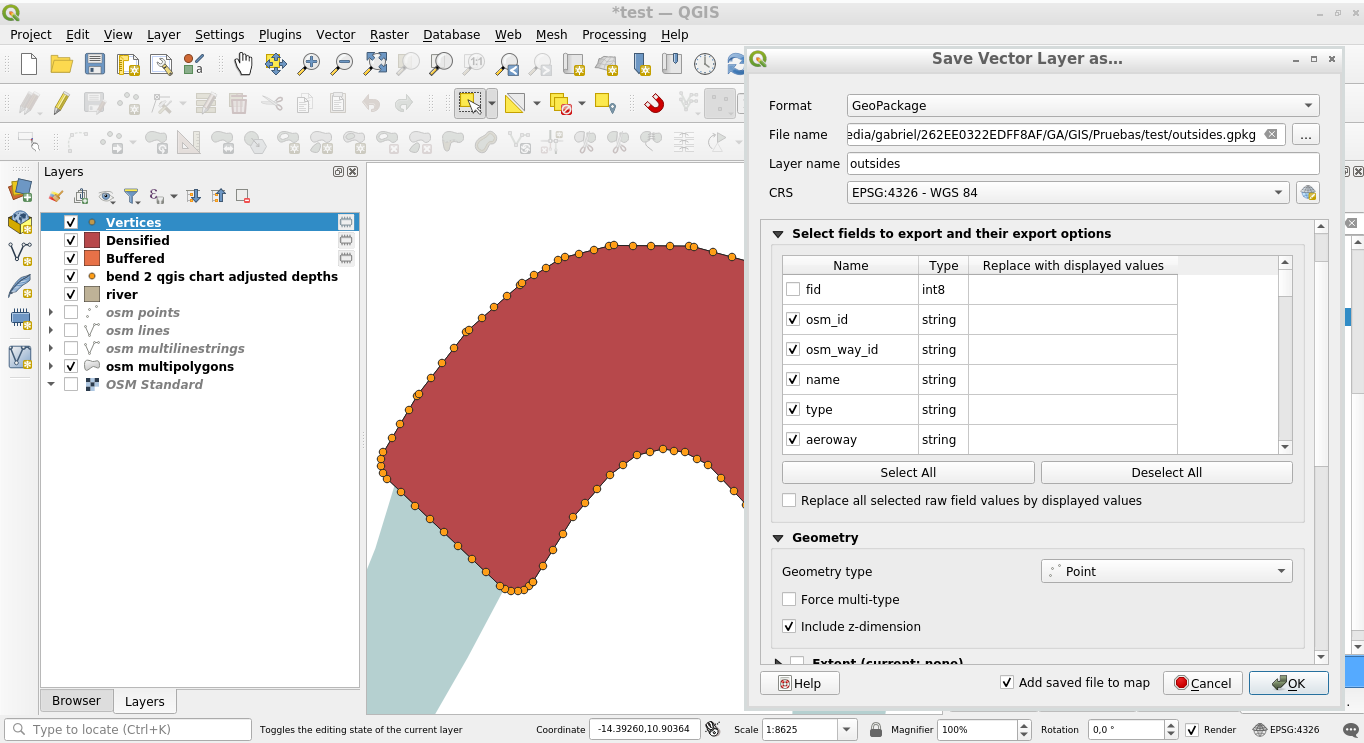1364x743 pixels.
Task: Open the Raster menu
Action: (389, 34)
